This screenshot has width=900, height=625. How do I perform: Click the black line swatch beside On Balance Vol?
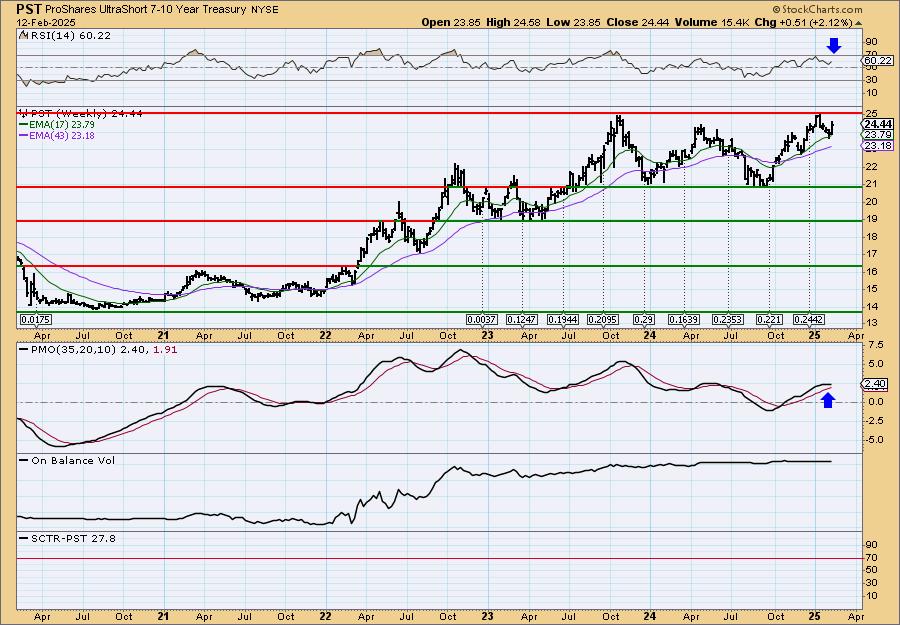tap(24, 460)
